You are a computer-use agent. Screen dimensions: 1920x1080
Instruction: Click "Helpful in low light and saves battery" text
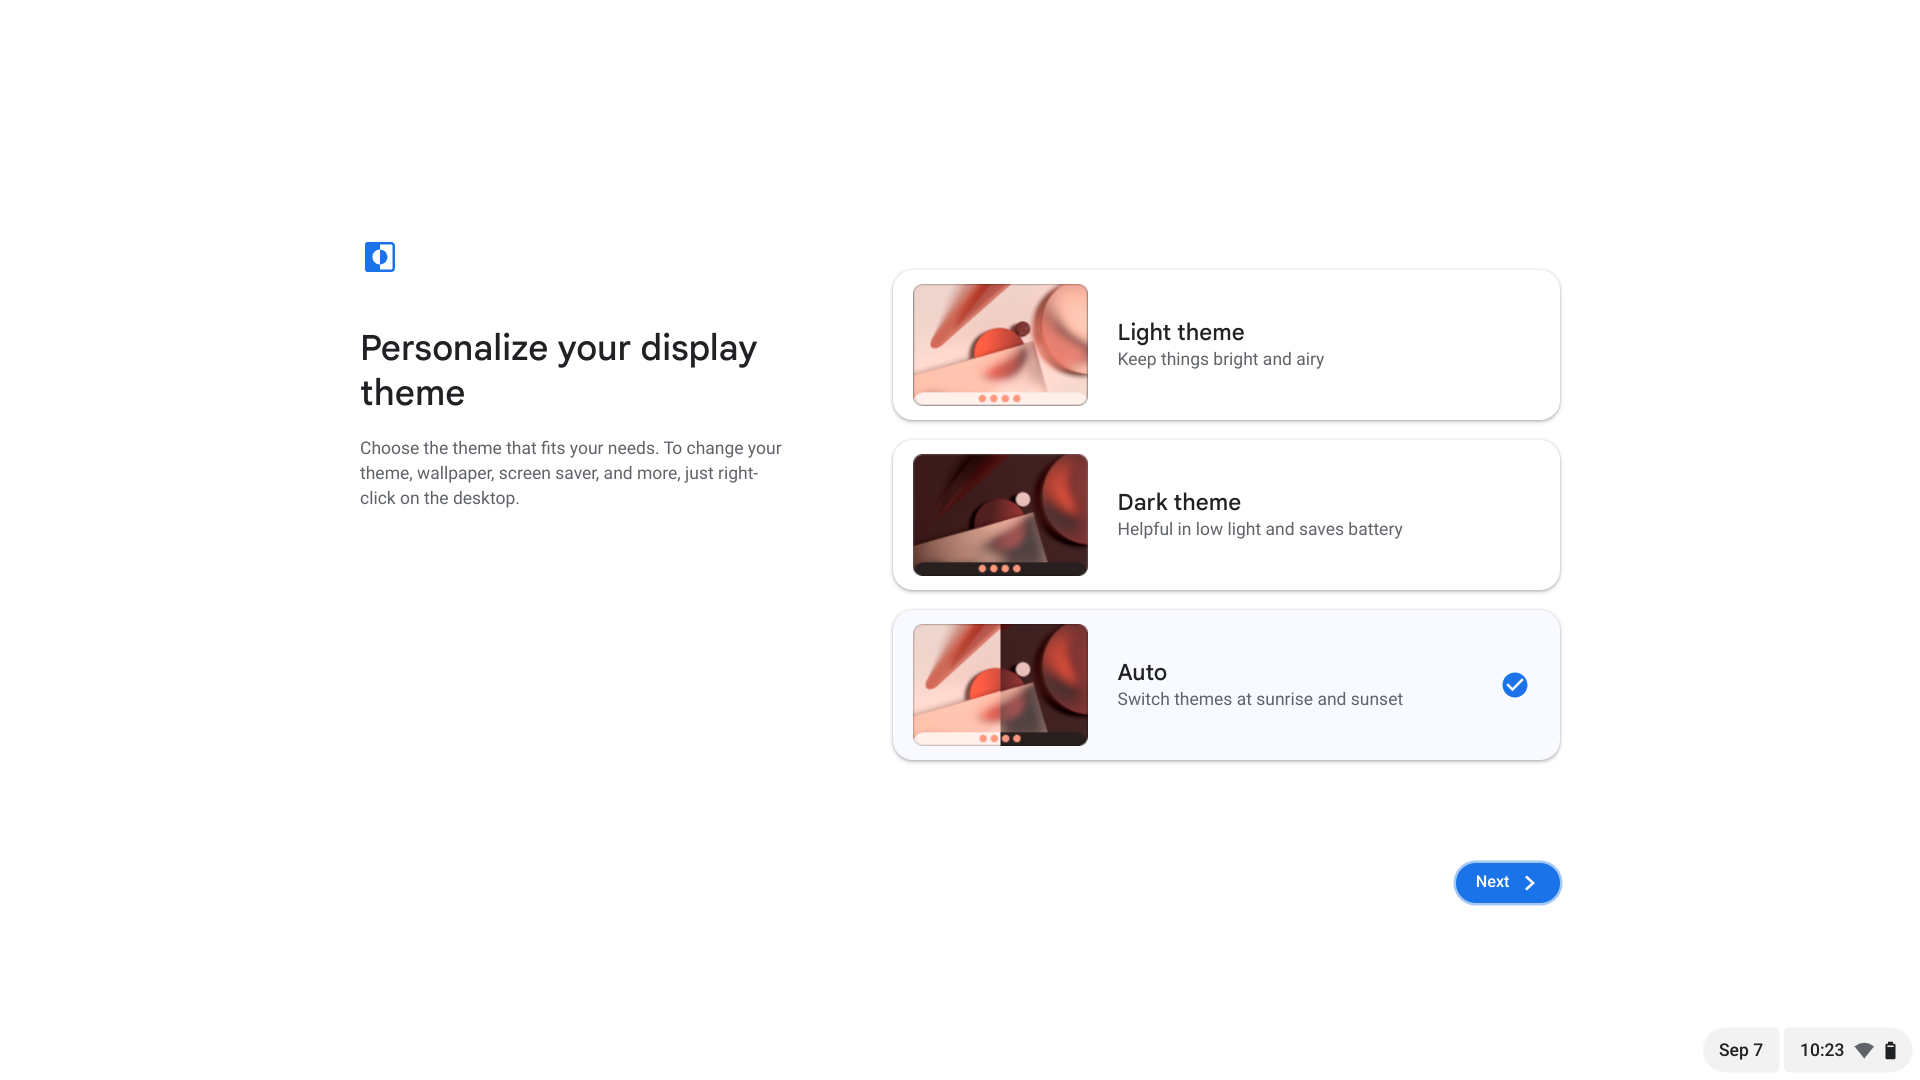(x=1259, y=530)
